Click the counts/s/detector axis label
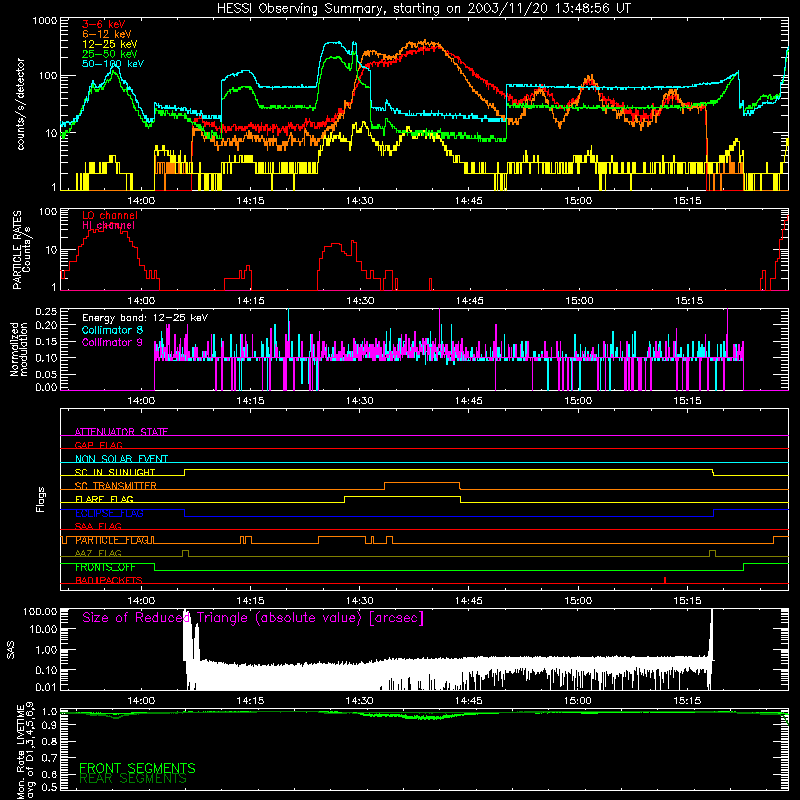 (x=20, y=104)
